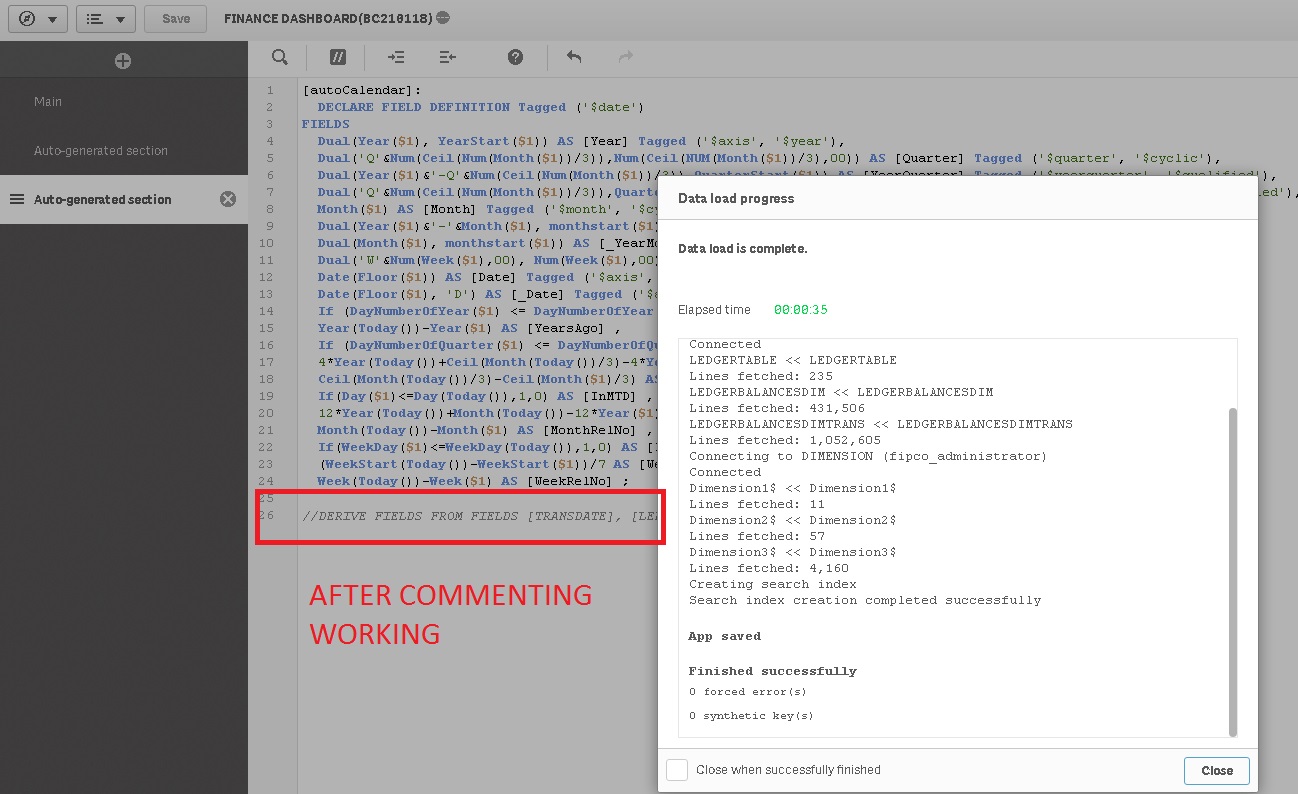Viewport: 1298px width, 794px height.
Task: Close the Data load progress dialog
Action: pyautogui.click(x=1217, y=771)
